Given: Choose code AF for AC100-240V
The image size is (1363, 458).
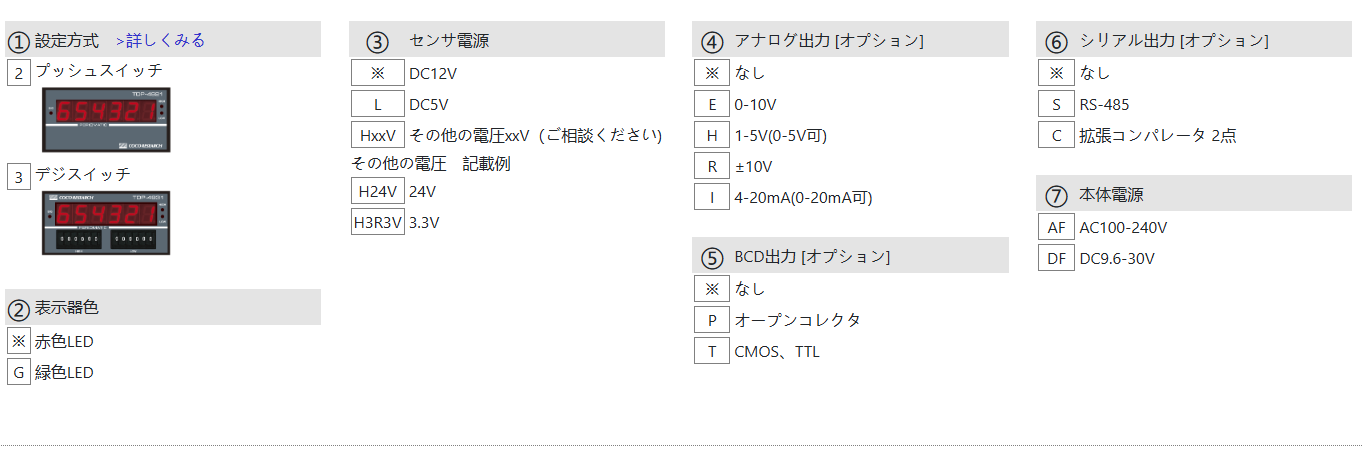Looking at the screenshot, I should (1056, 228).
